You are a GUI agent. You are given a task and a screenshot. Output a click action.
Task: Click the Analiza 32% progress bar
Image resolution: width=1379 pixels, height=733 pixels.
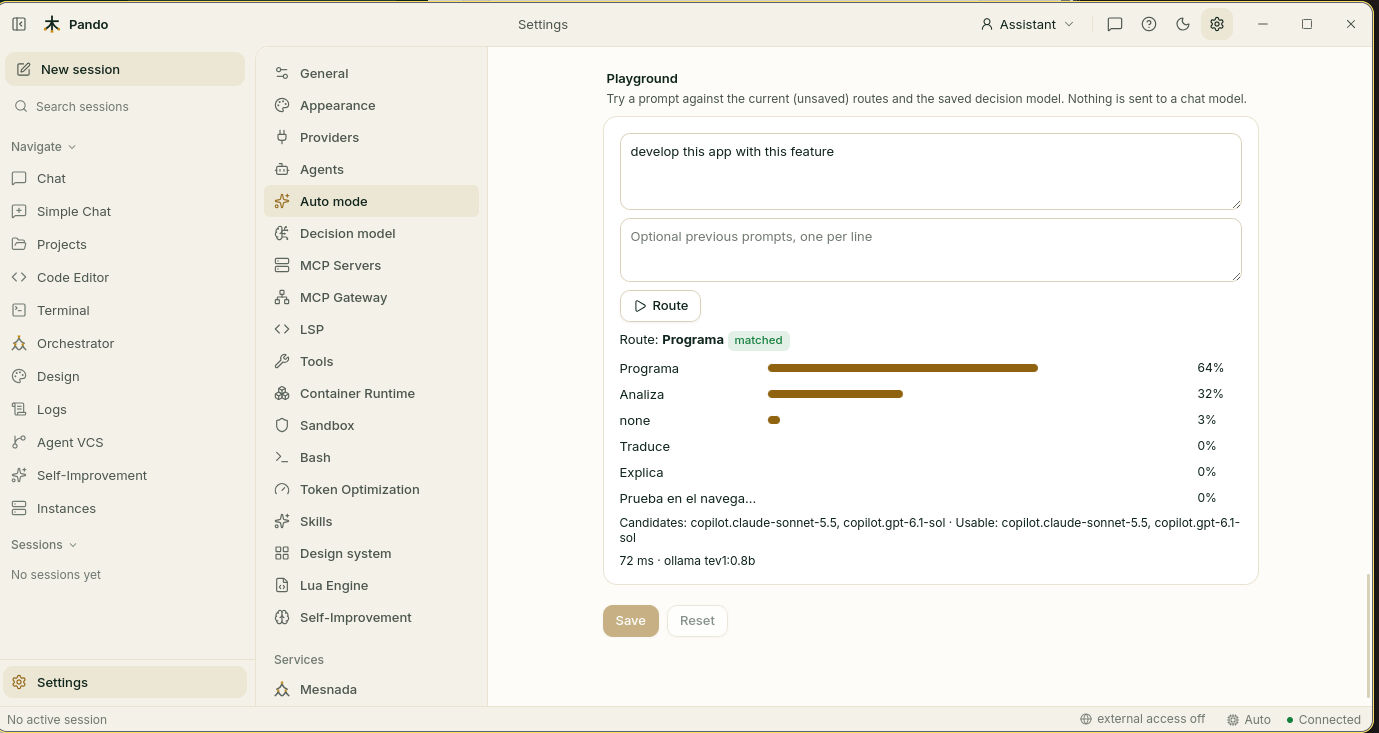pos(835,394)
